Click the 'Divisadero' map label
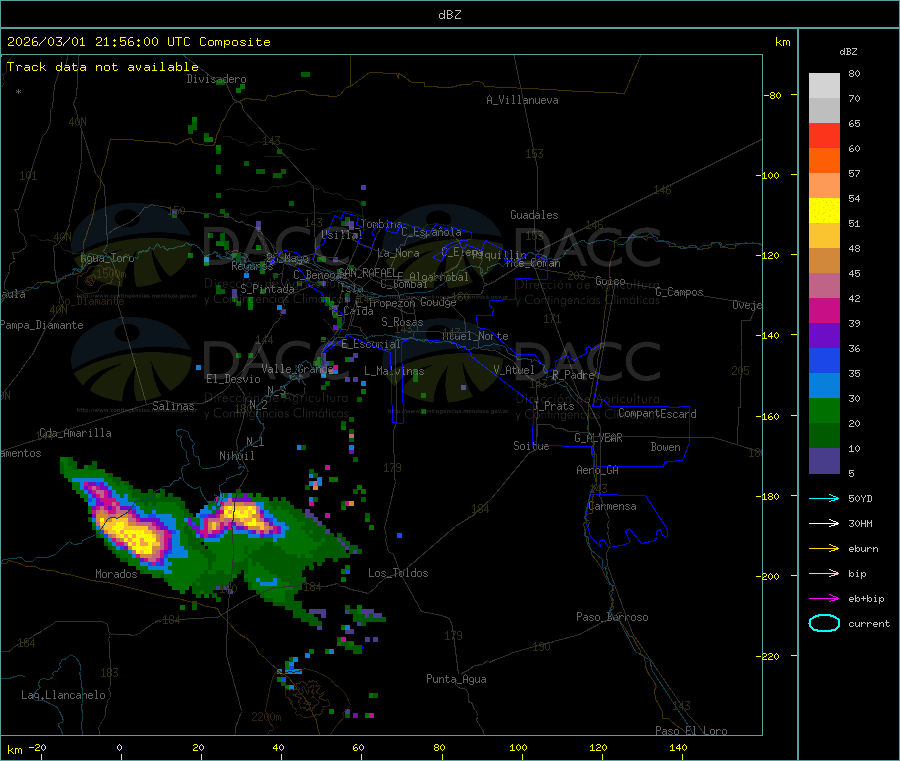 (216, 79)
